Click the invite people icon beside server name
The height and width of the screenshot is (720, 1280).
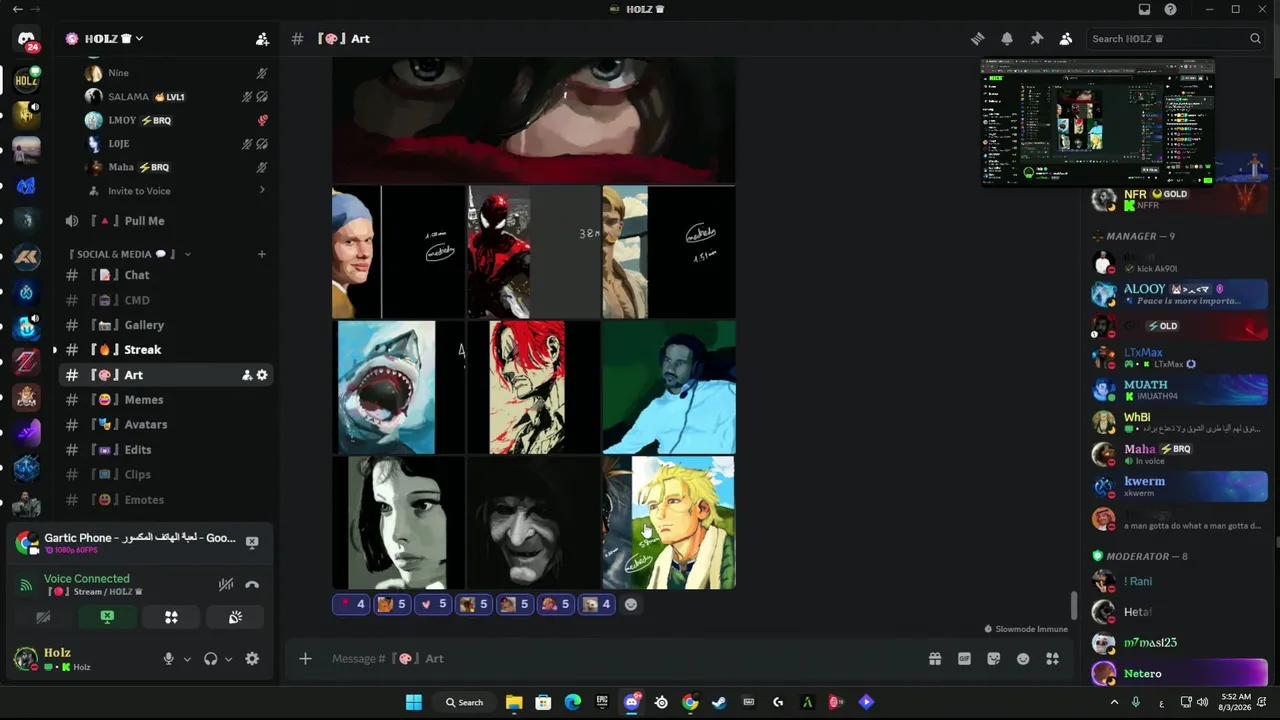[262, 39]
